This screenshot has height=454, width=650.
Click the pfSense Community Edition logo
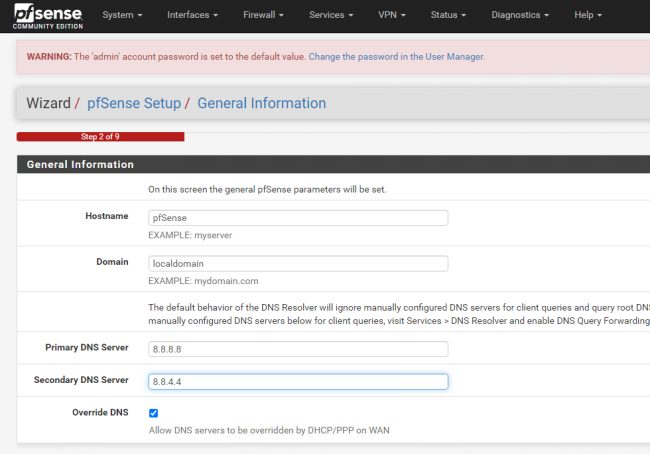pos(48,16)
